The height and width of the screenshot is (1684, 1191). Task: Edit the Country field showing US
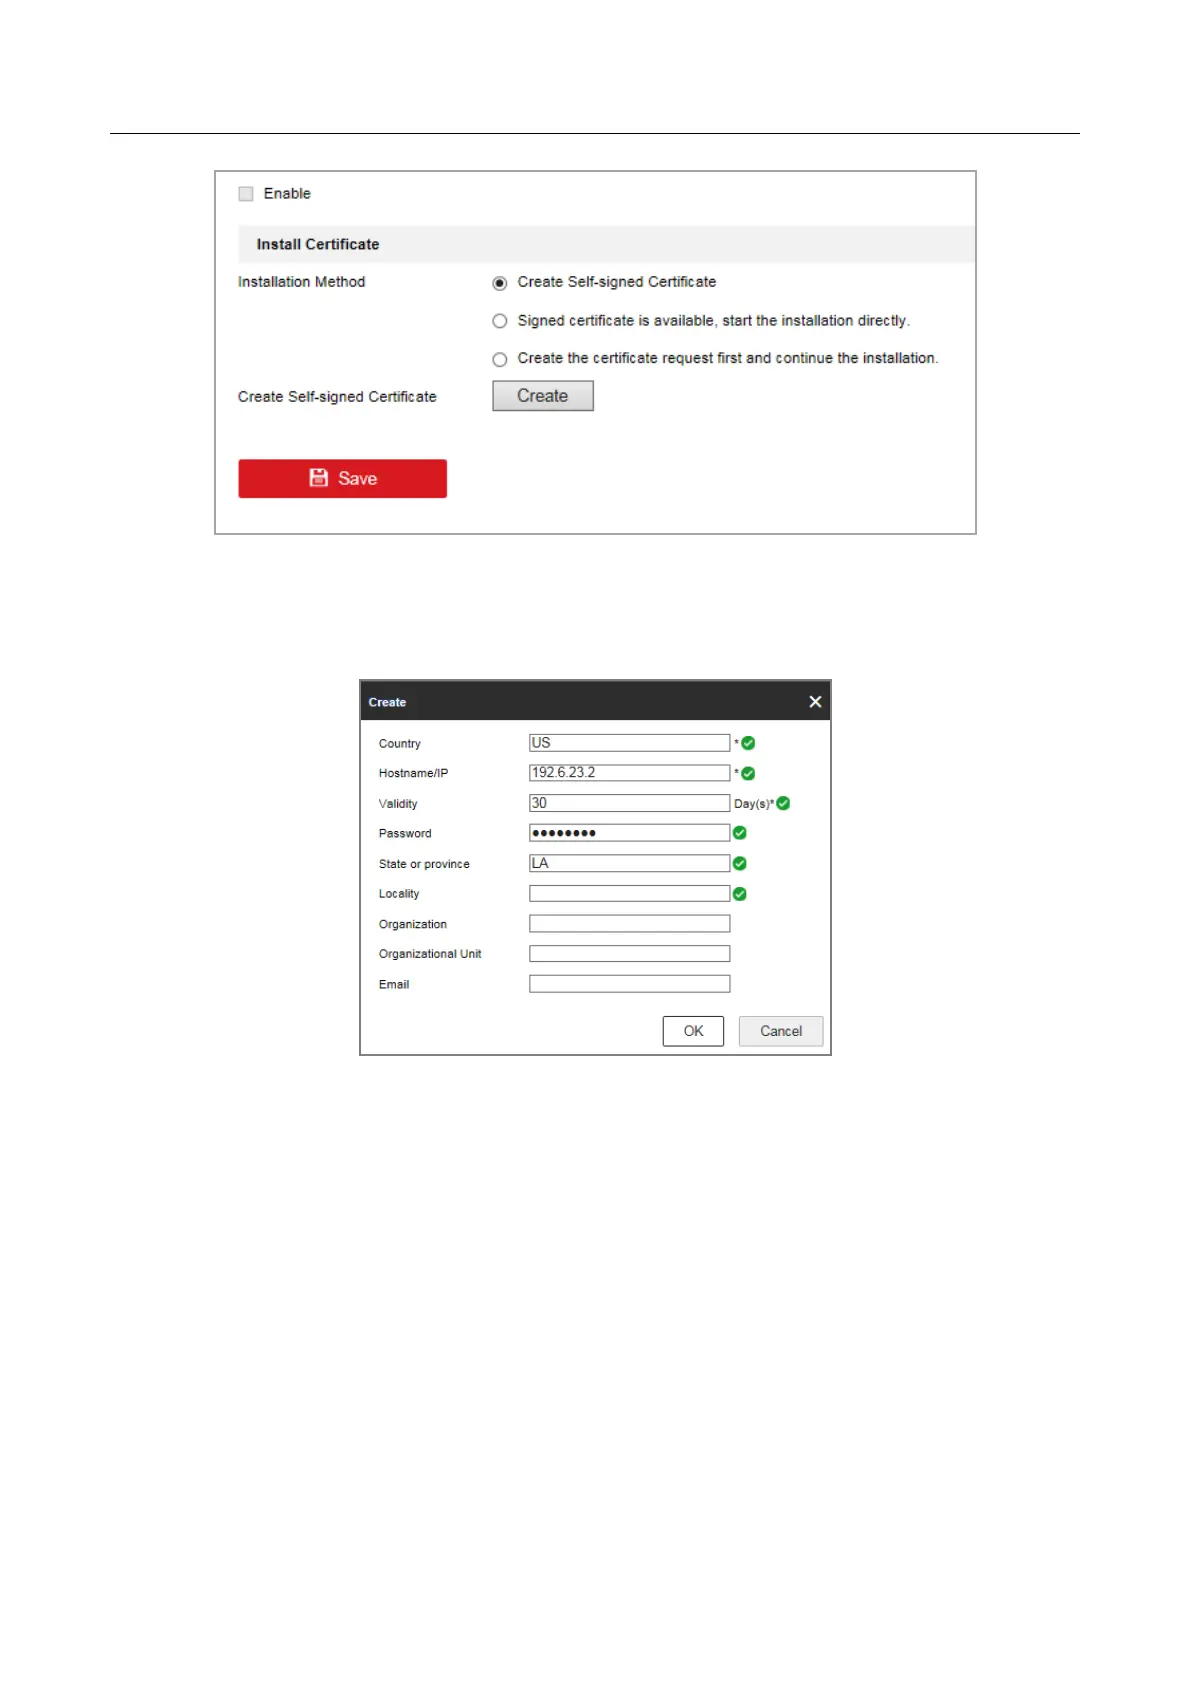coord(629,743)
